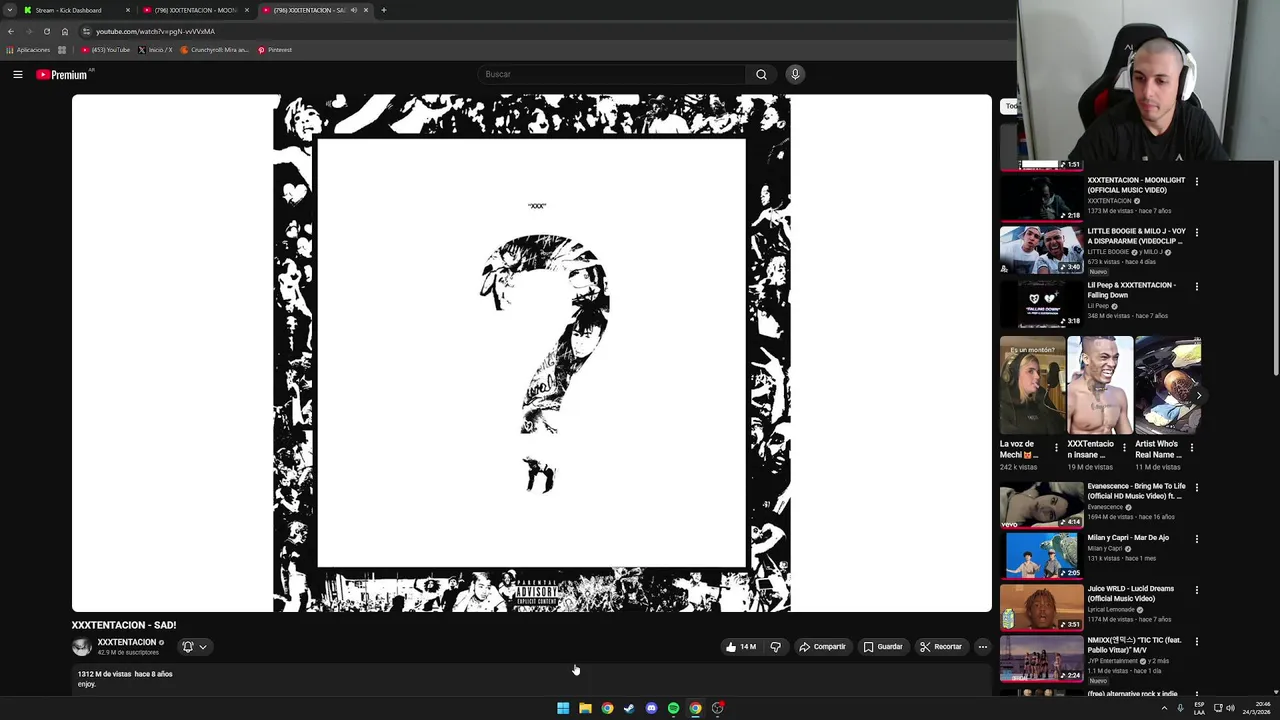Click the search magnifier button
The image size is (1280, 720).
(761, 74)
